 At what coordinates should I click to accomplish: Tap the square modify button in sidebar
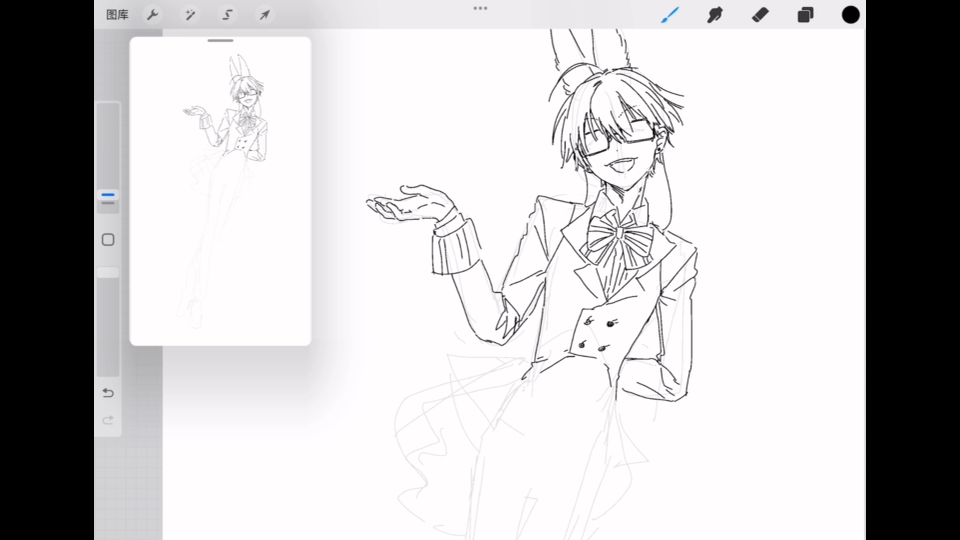click(x=108, y=239)
